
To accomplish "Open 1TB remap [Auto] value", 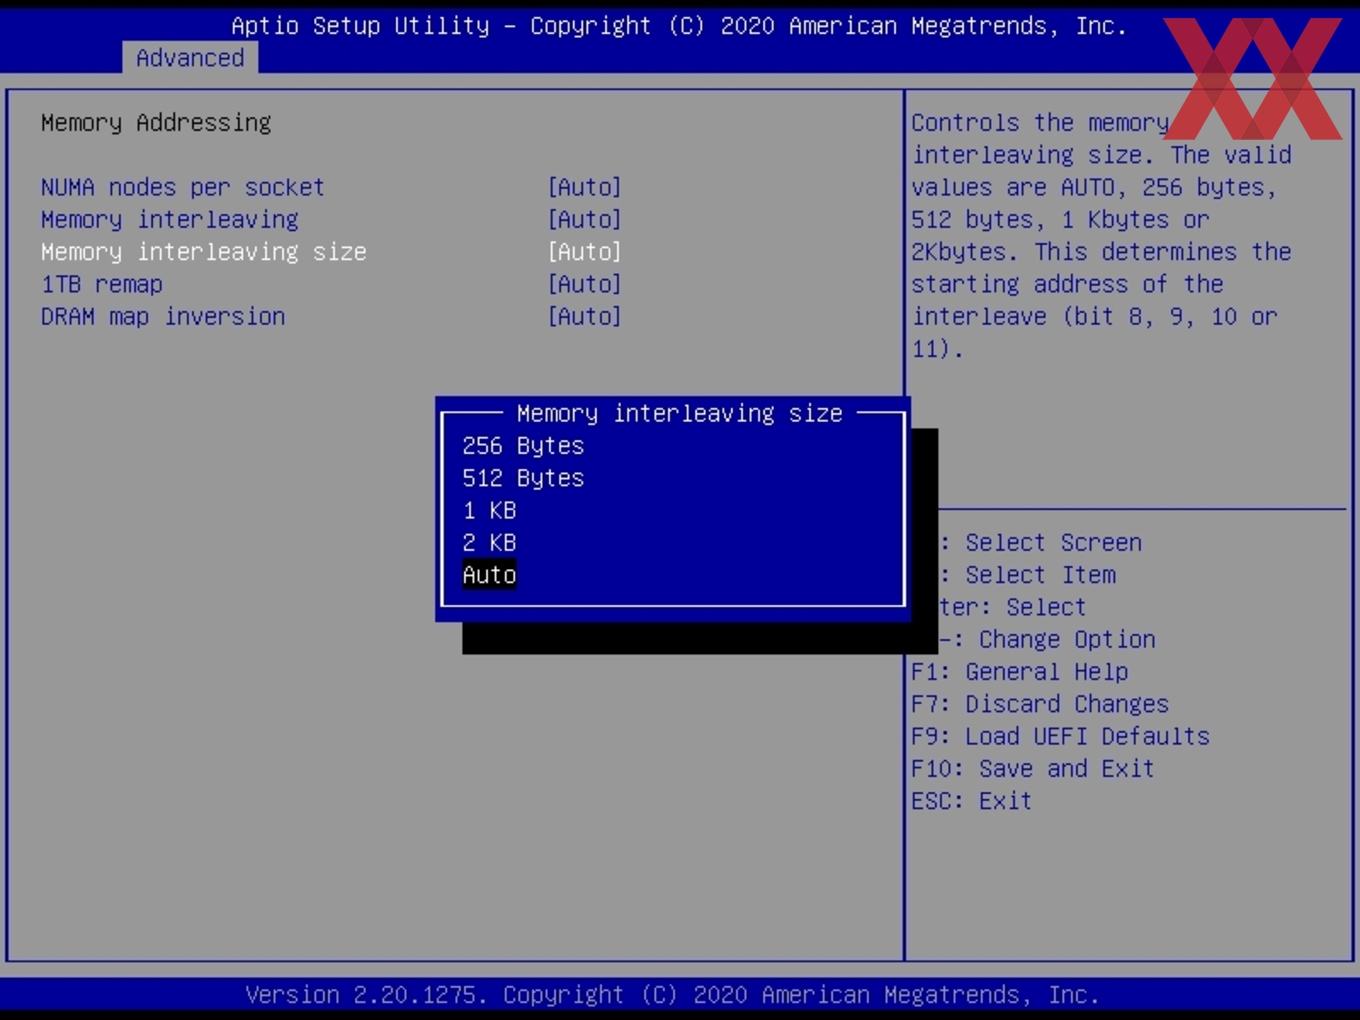I will point(585,284).
